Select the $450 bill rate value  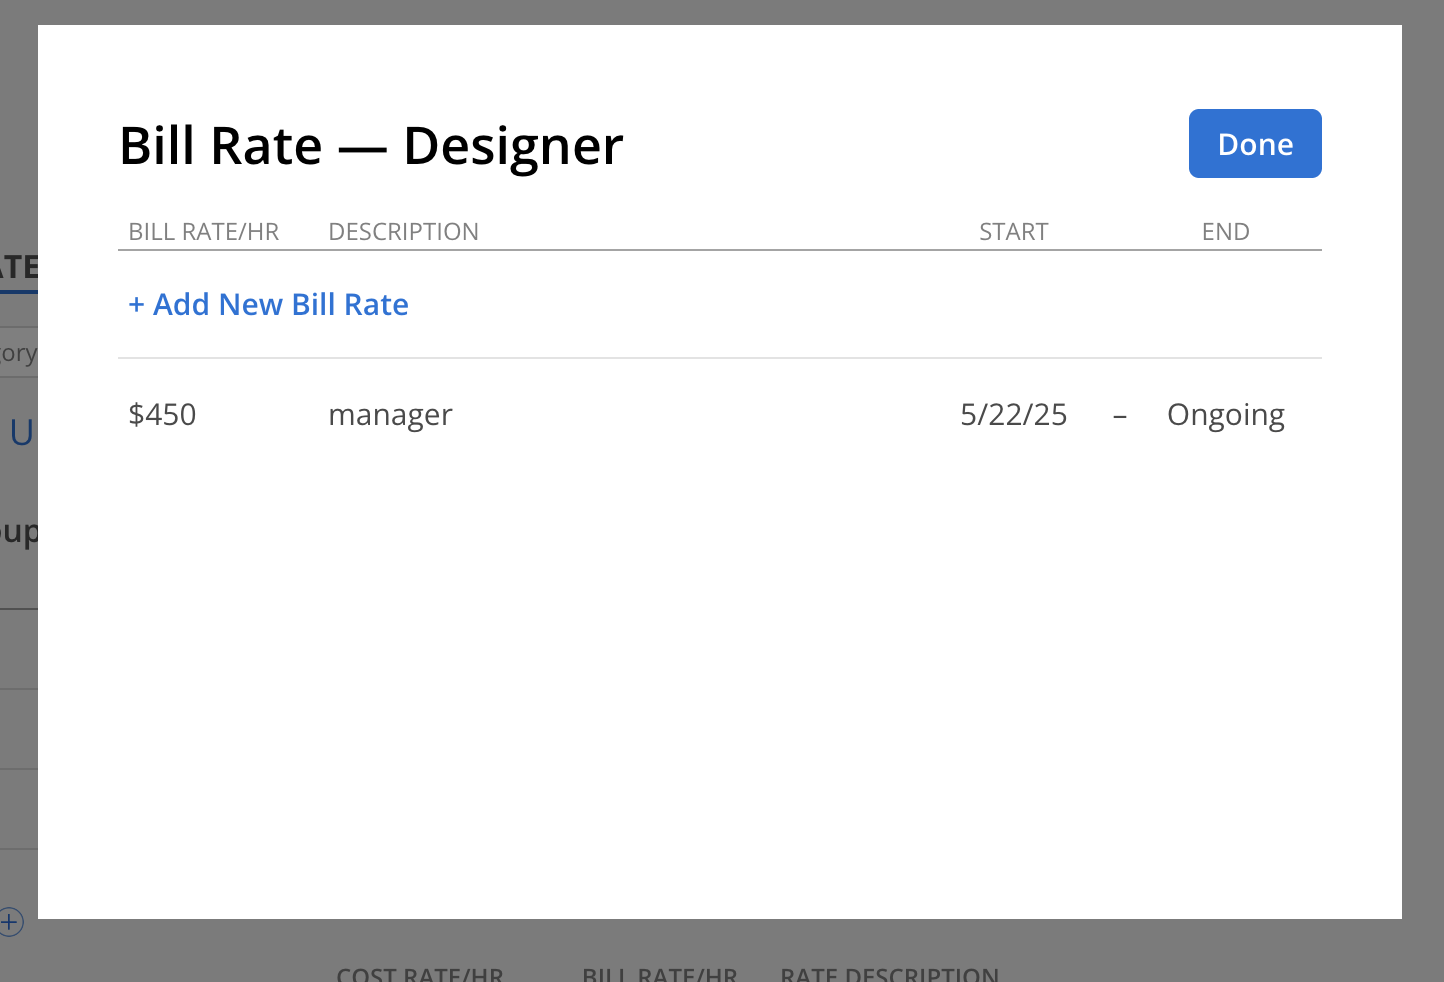pyautogui.click(x=162, y=414)
